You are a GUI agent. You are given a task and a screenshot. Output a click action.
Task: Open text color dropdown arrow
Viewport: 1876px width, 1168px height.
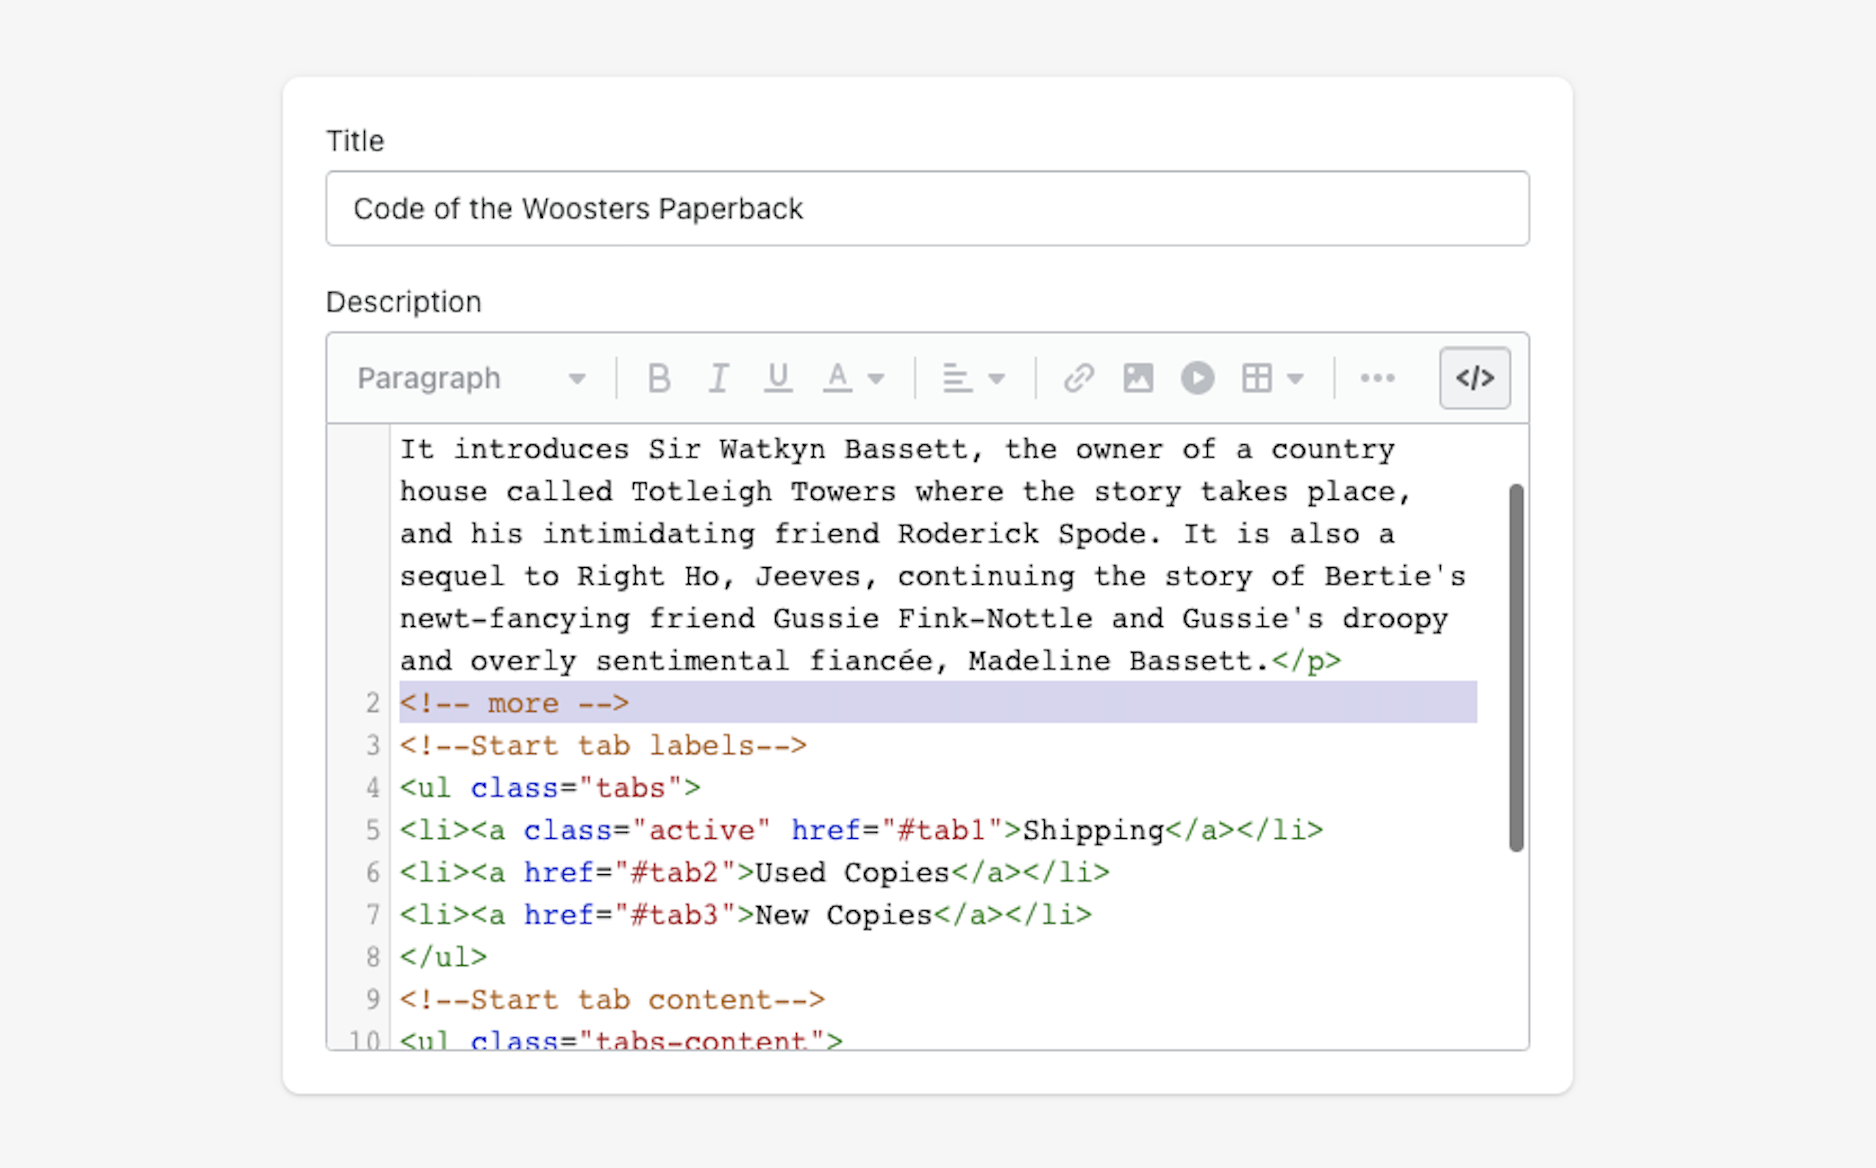click(x=876, y=379)
